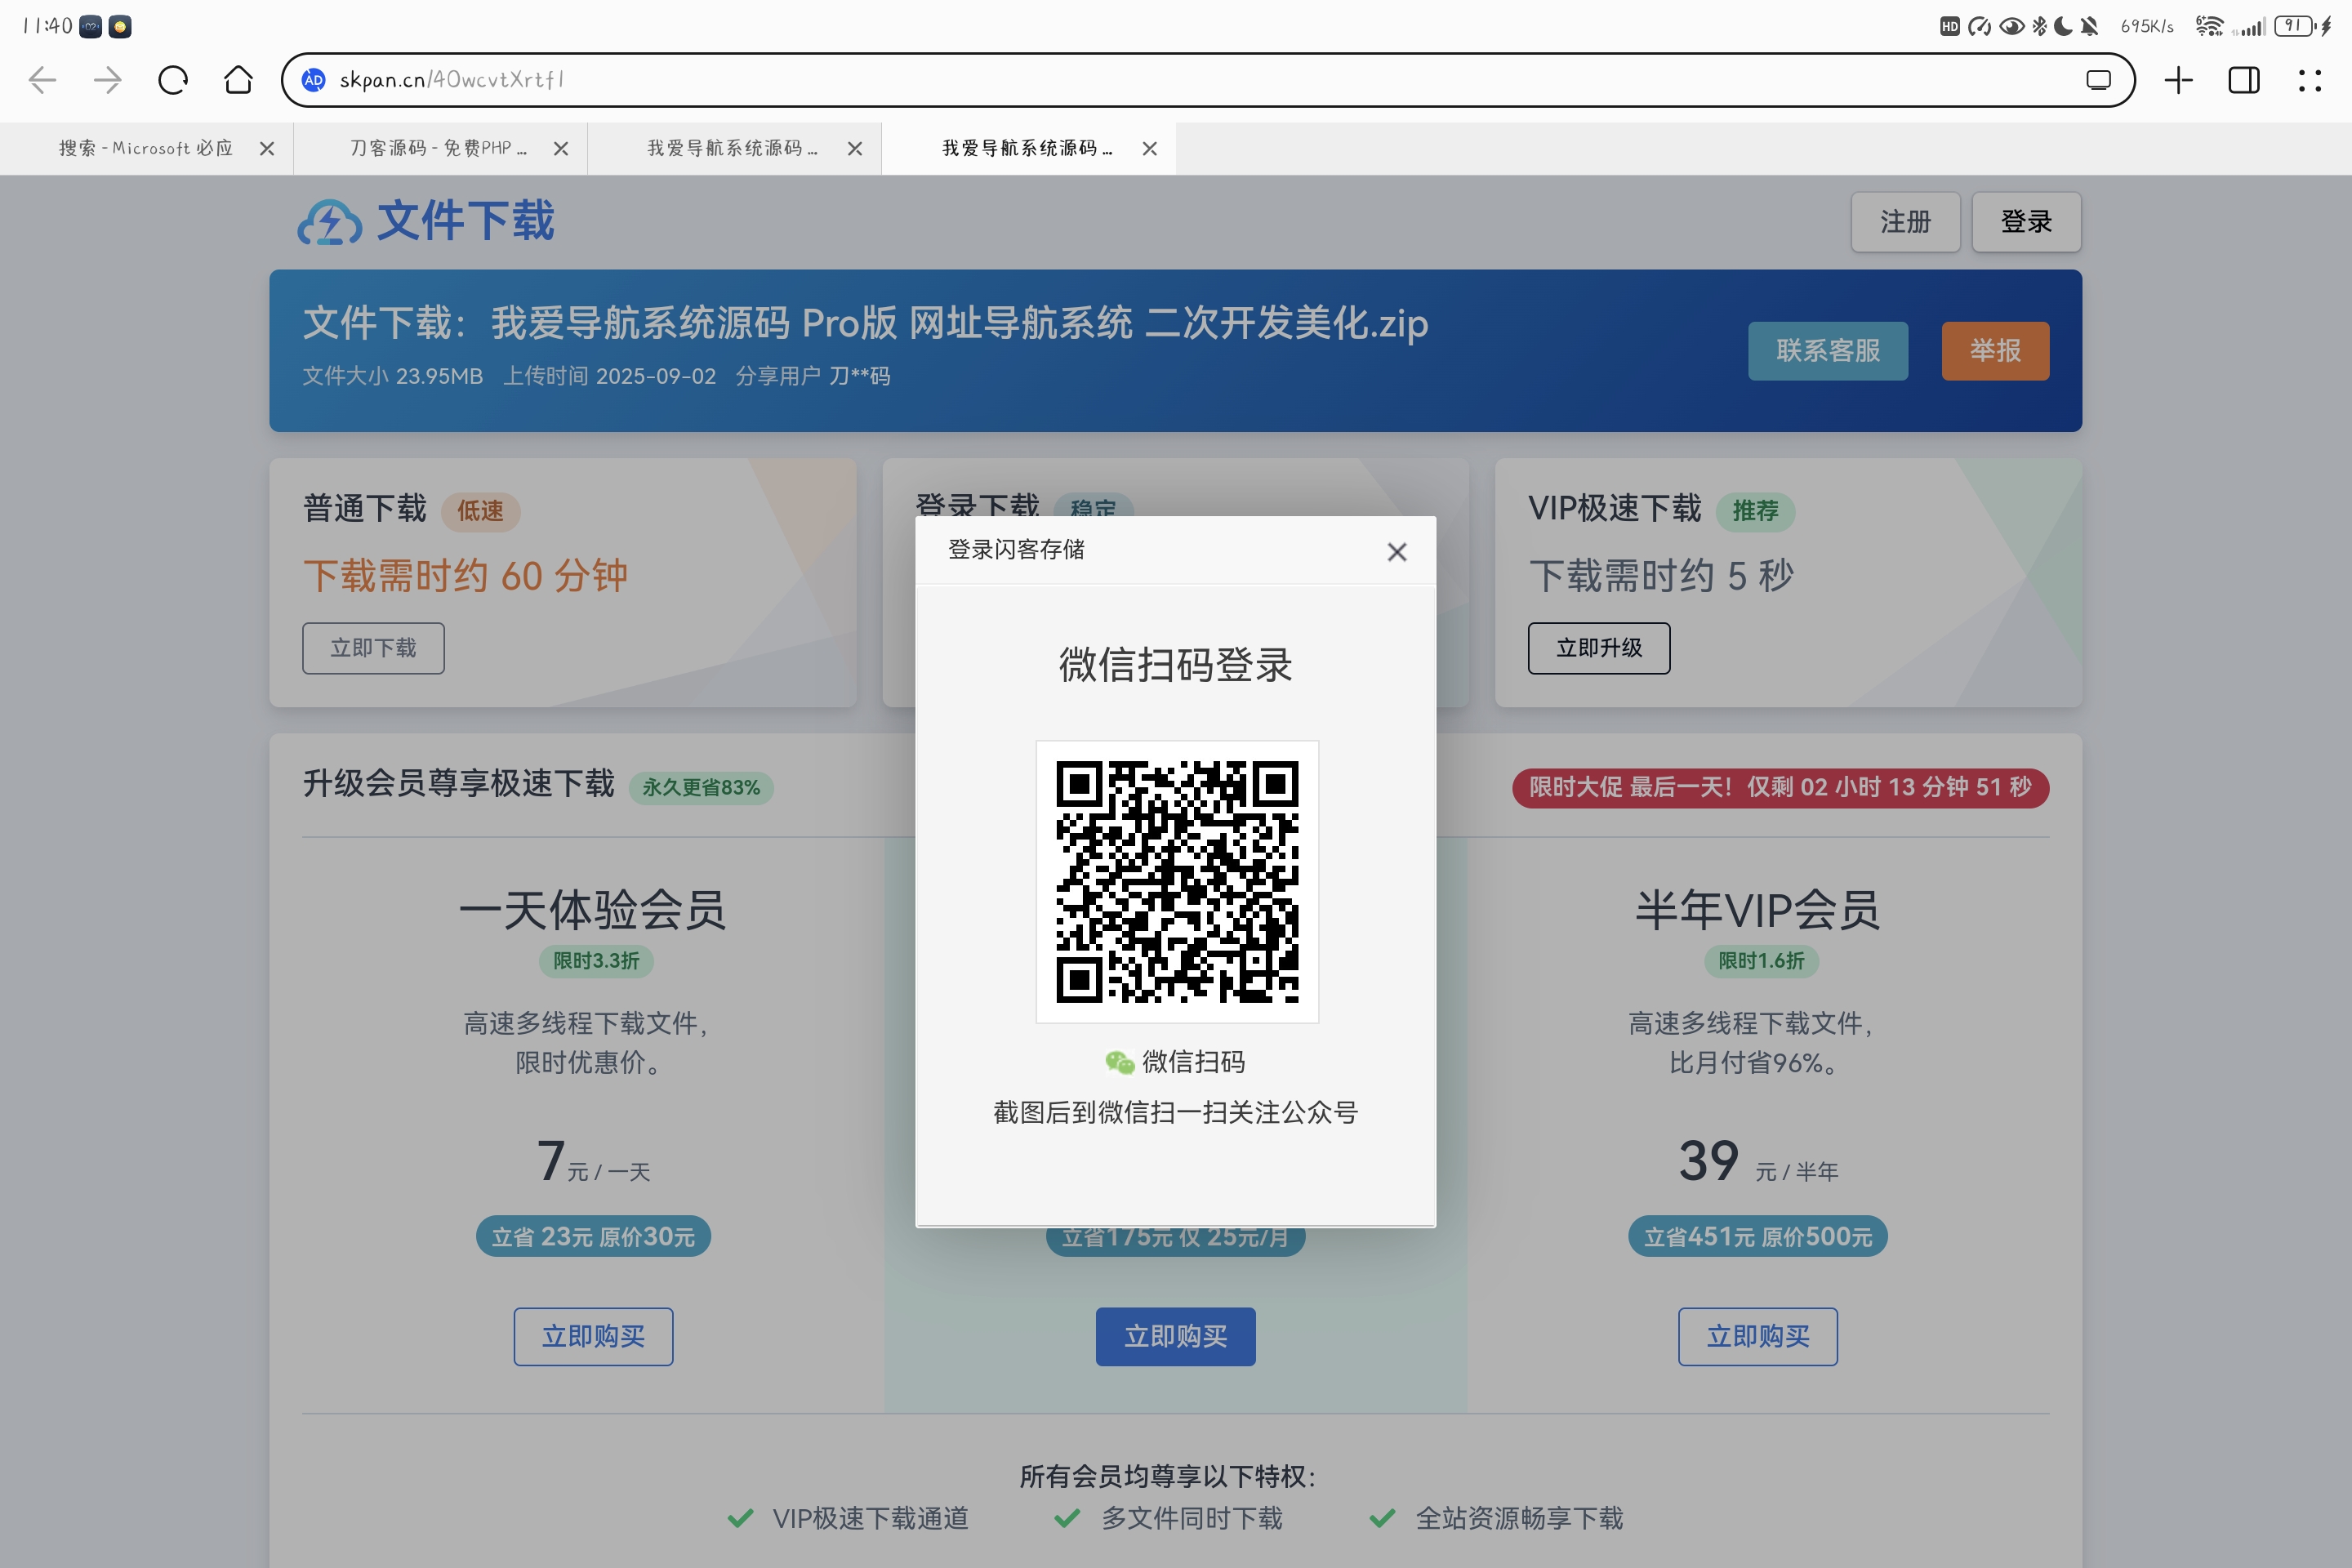Image resolution: width=2352 pixels, height=1568 pixels.
Task: Switch to the 搜索 - Microsoft 必应 tab
Action: click(145, 148)
